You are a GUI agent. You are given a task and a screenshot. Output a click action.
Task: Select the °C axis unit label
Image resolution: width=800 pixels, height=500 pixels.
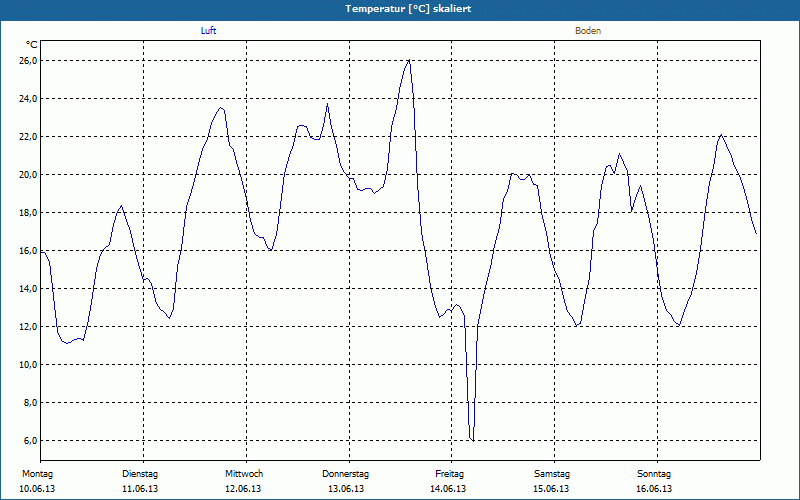pyautogui.click(x=32, y=45)
